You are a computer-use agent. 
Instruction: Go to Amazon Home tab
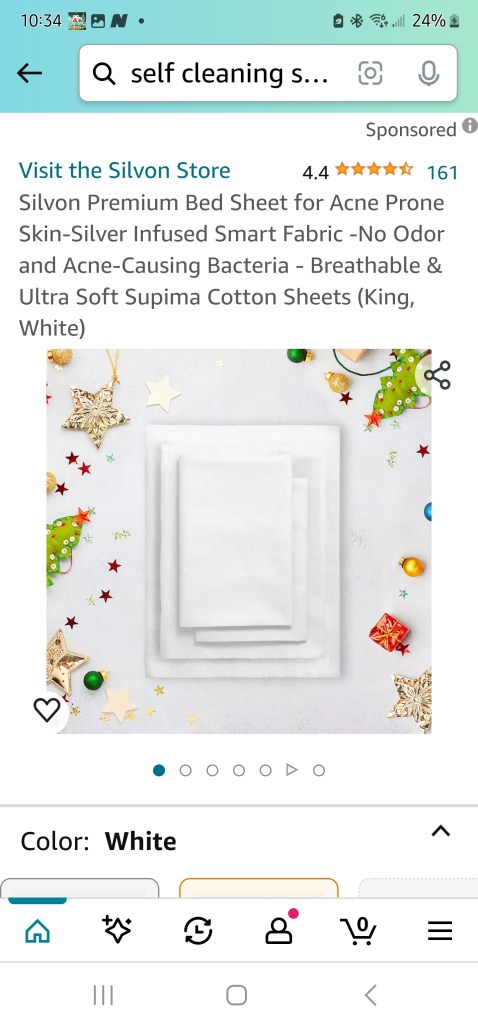(x=37, y=931)
